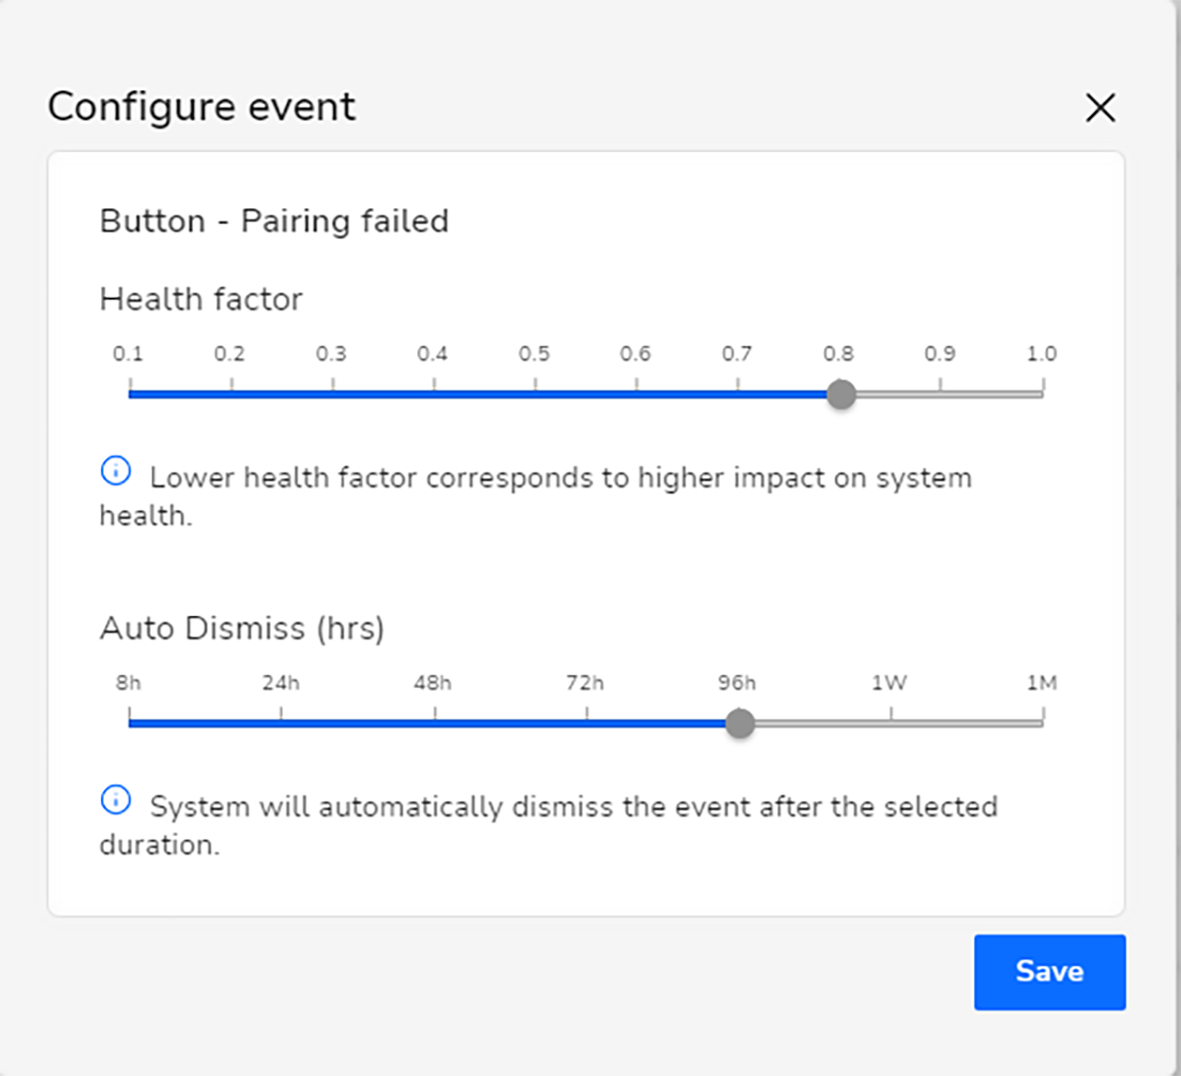Click info icon beside health factor note

click(x=115, y=471)
